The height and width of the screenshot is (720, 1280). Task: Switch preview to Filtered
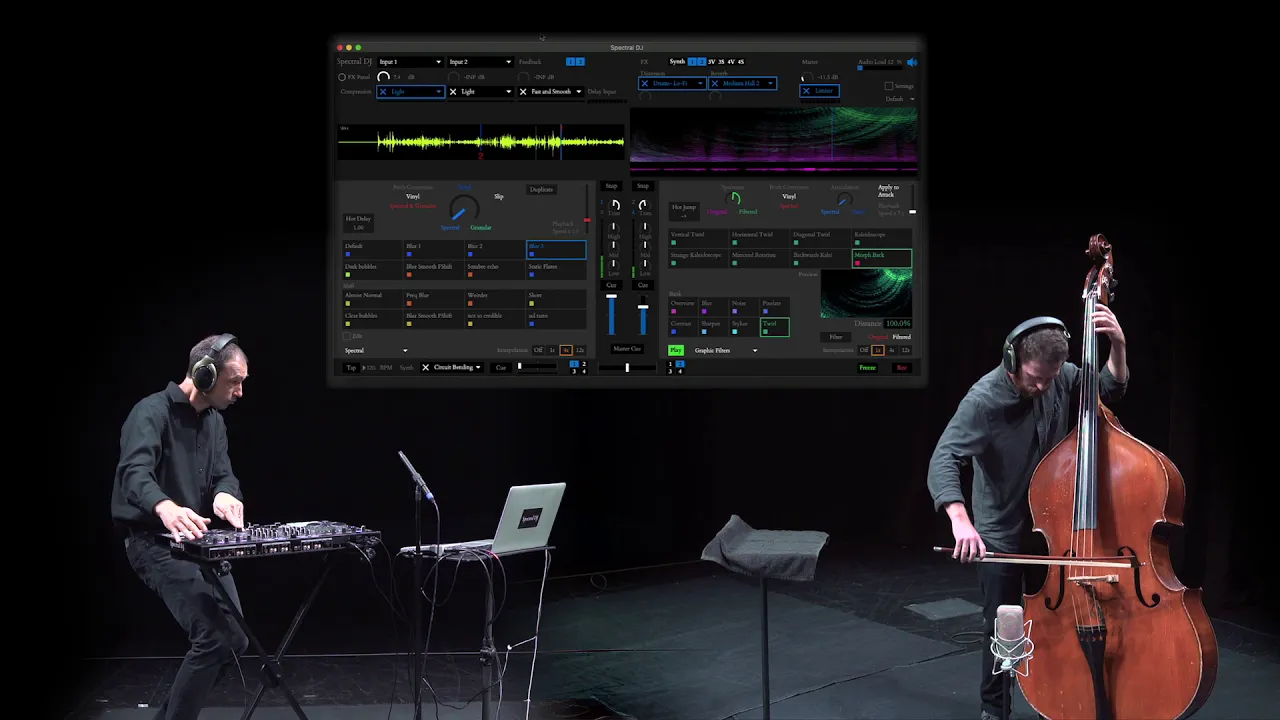point(902,337)
